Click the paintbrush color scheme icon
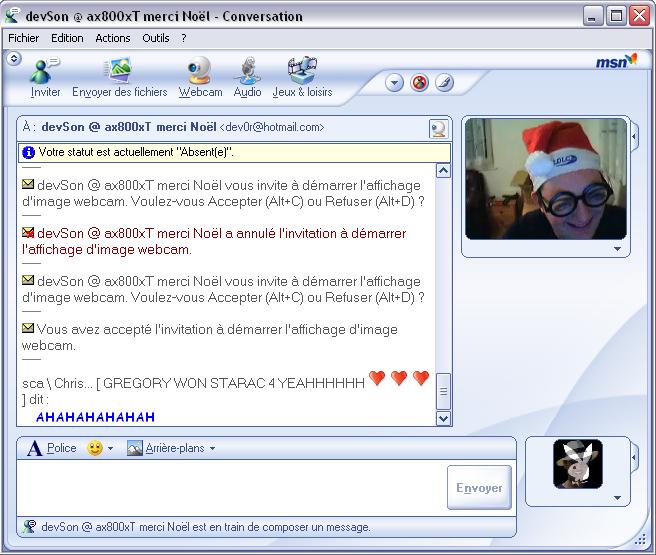This screenshot has height=555, width=656. tap(444, 83)
